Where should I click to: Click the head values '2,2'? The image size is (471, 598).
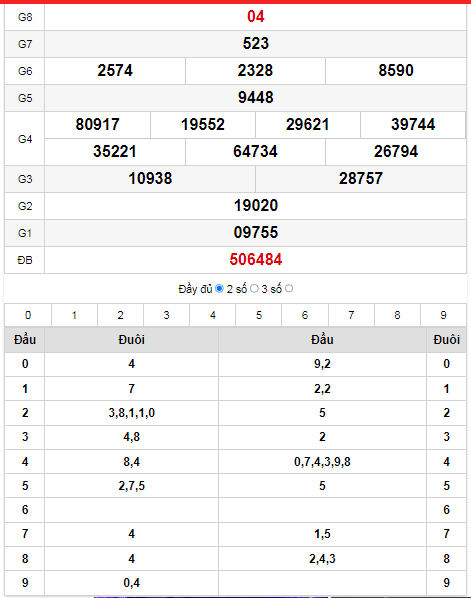(x=322, y=389)
